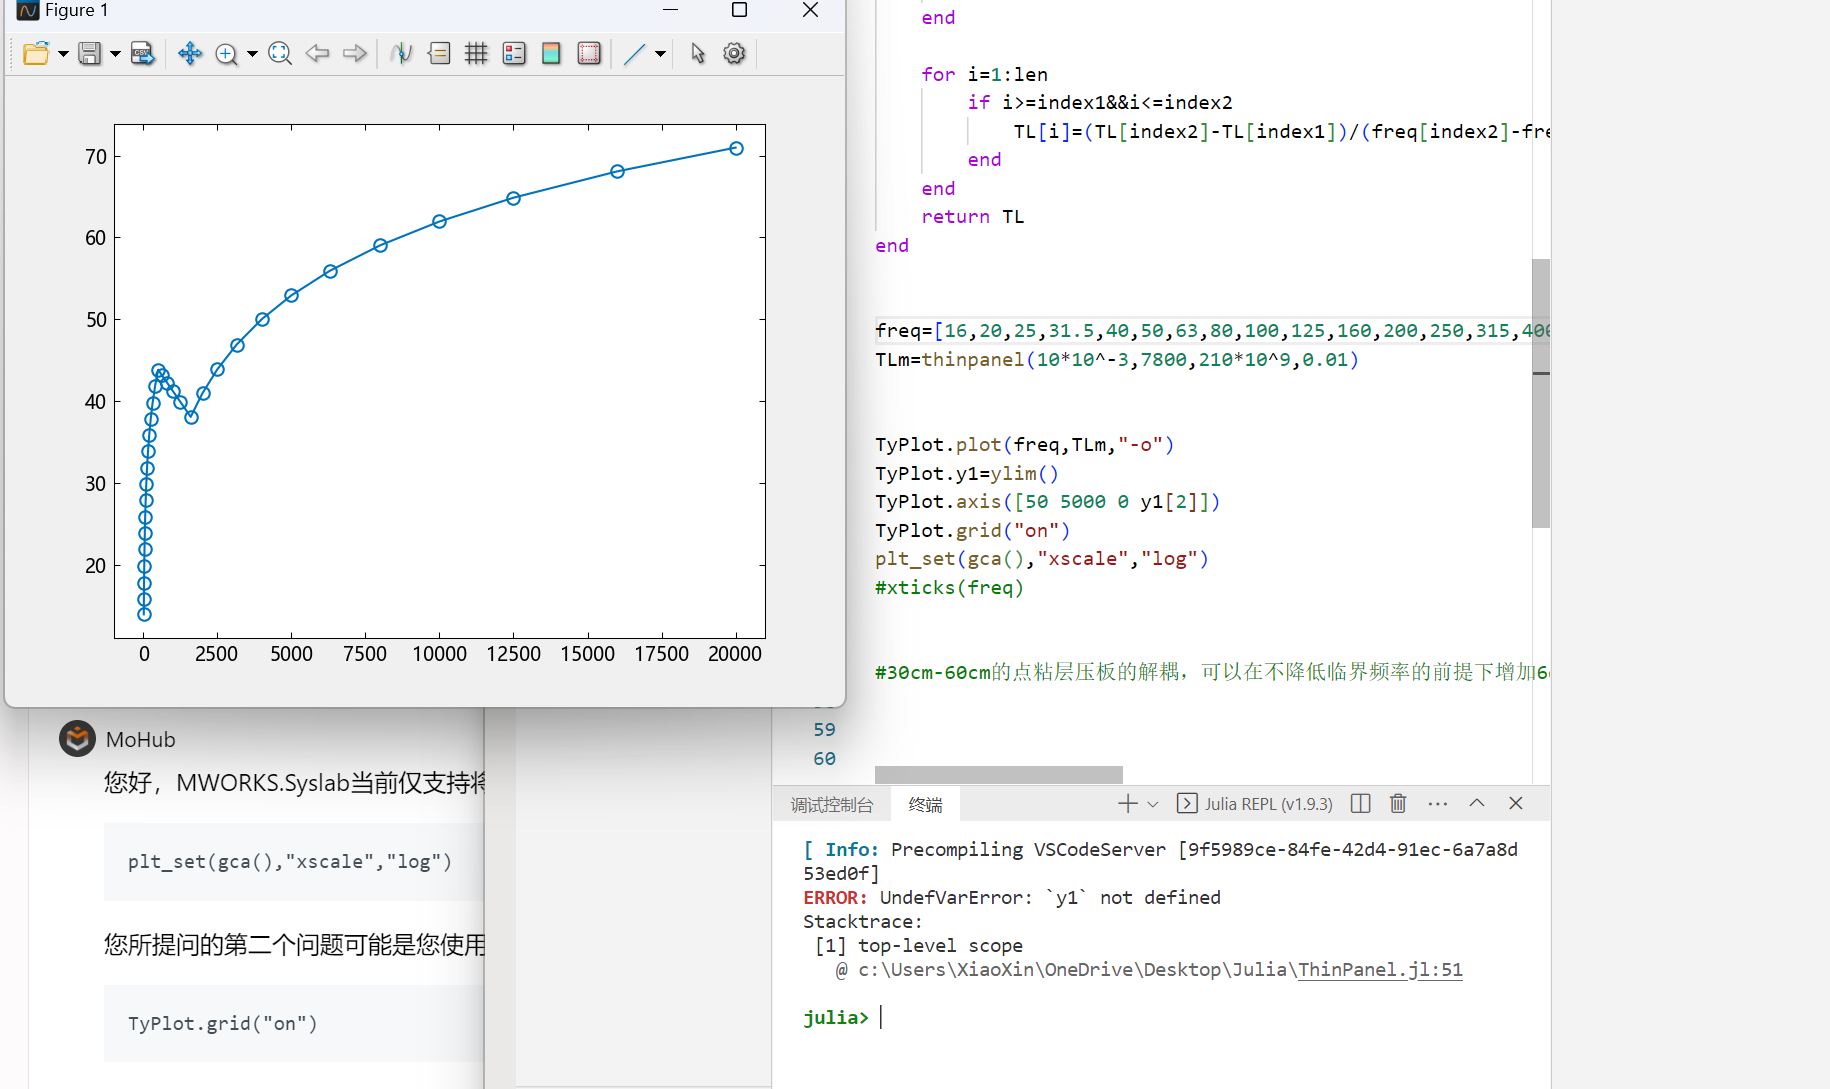This screenshot has height=1089, width=1830.
Task: Click the 'for i=1:len' line in editor
Action: click(984, 75)
